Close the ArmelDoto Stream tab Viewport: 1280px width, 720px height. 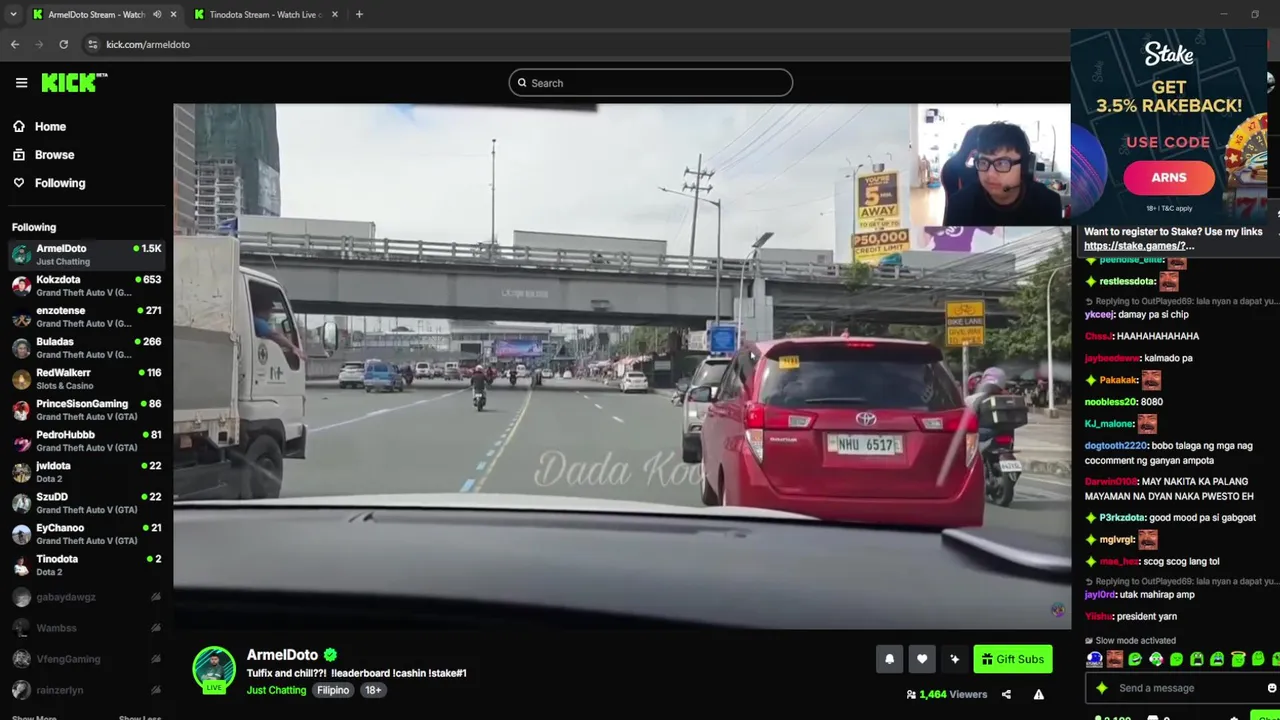[x=174, y=14]
